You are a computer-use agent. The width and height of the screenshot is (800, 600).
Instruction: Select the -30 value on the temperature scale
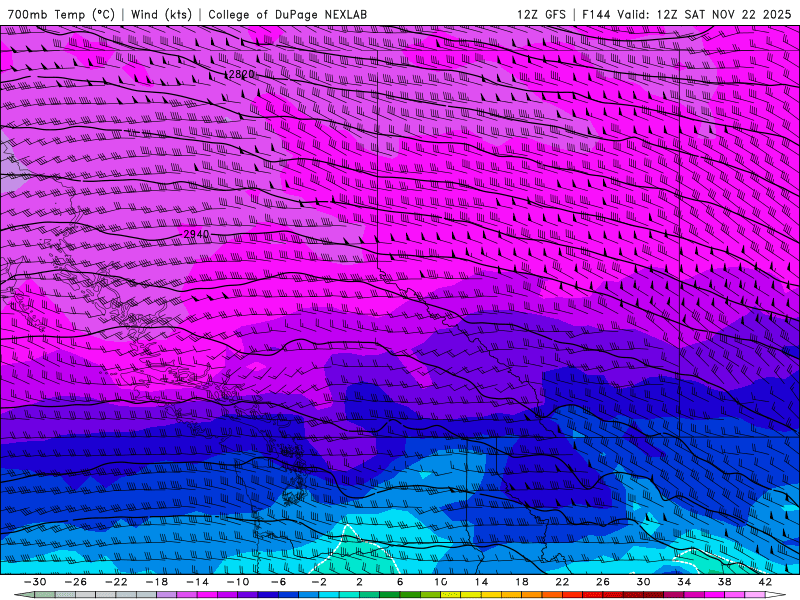coord(35,582)
